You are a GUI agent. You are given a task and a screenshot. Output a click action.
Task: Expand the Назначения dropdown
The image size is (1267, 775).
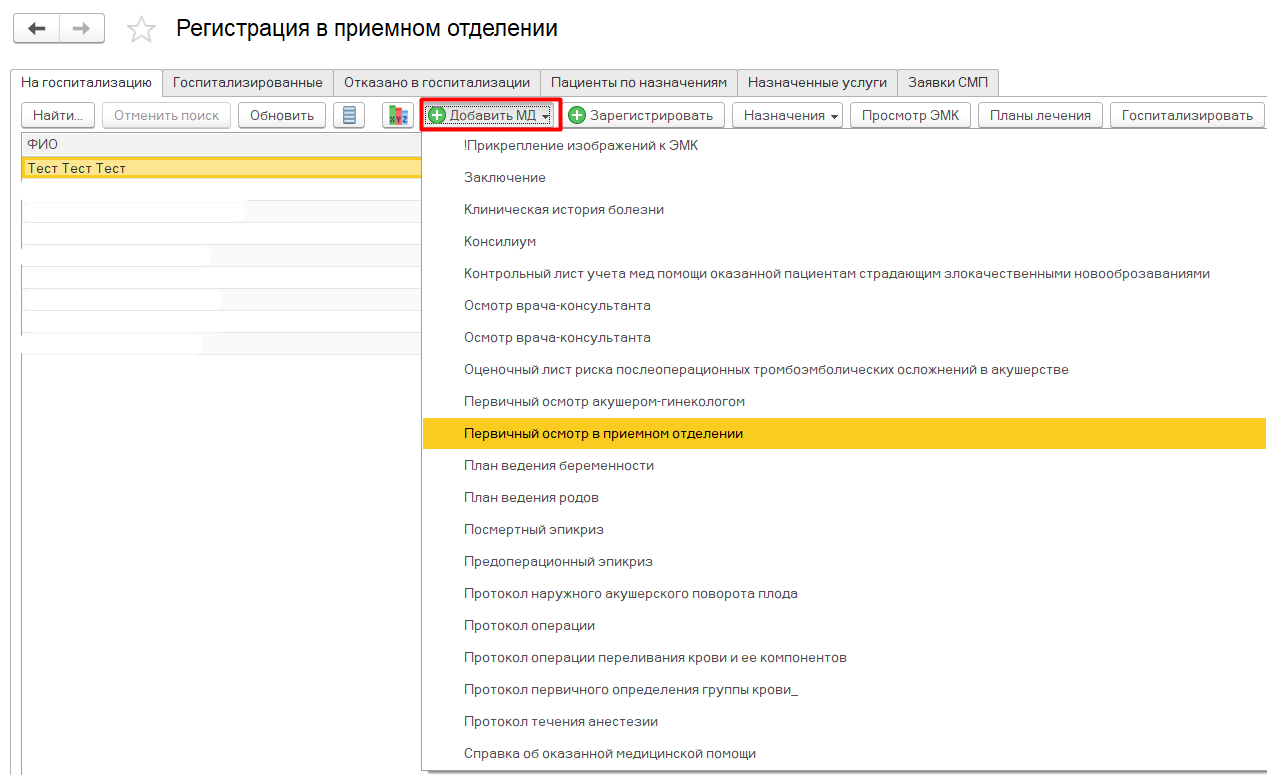(787, 115)
